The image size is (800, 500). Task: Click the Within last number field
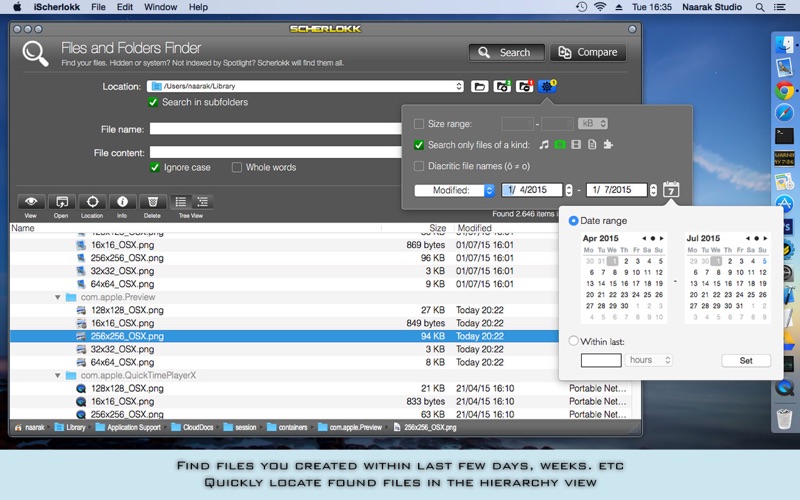click(x=601, y=360)
